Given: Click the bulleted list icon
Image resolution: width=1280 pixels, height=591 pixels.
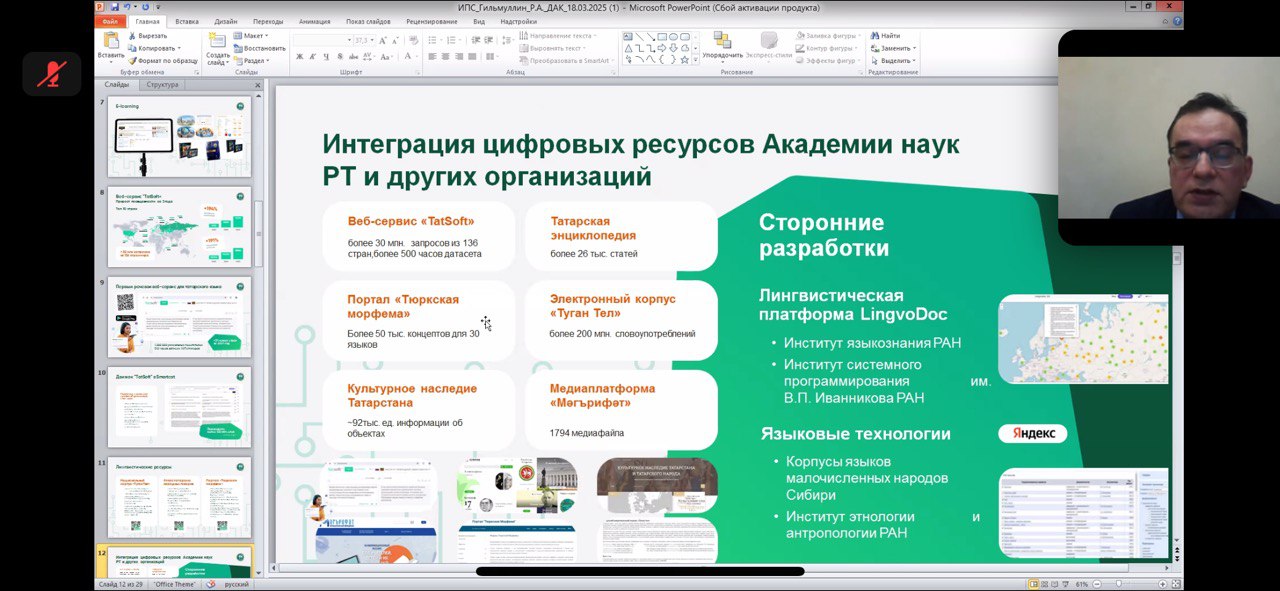Looking at the screenshot, I should 432,40.
